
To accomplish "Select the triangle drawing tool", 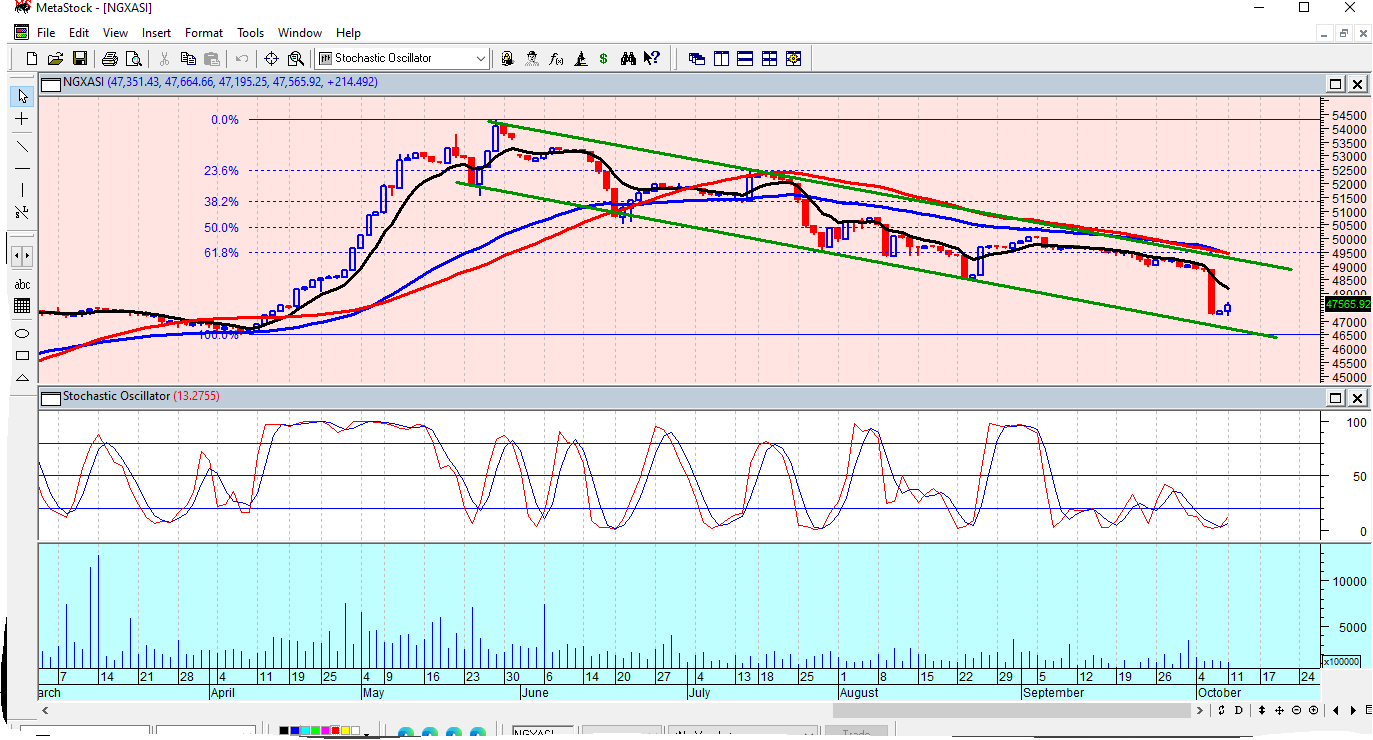I will tap(22, 378).
